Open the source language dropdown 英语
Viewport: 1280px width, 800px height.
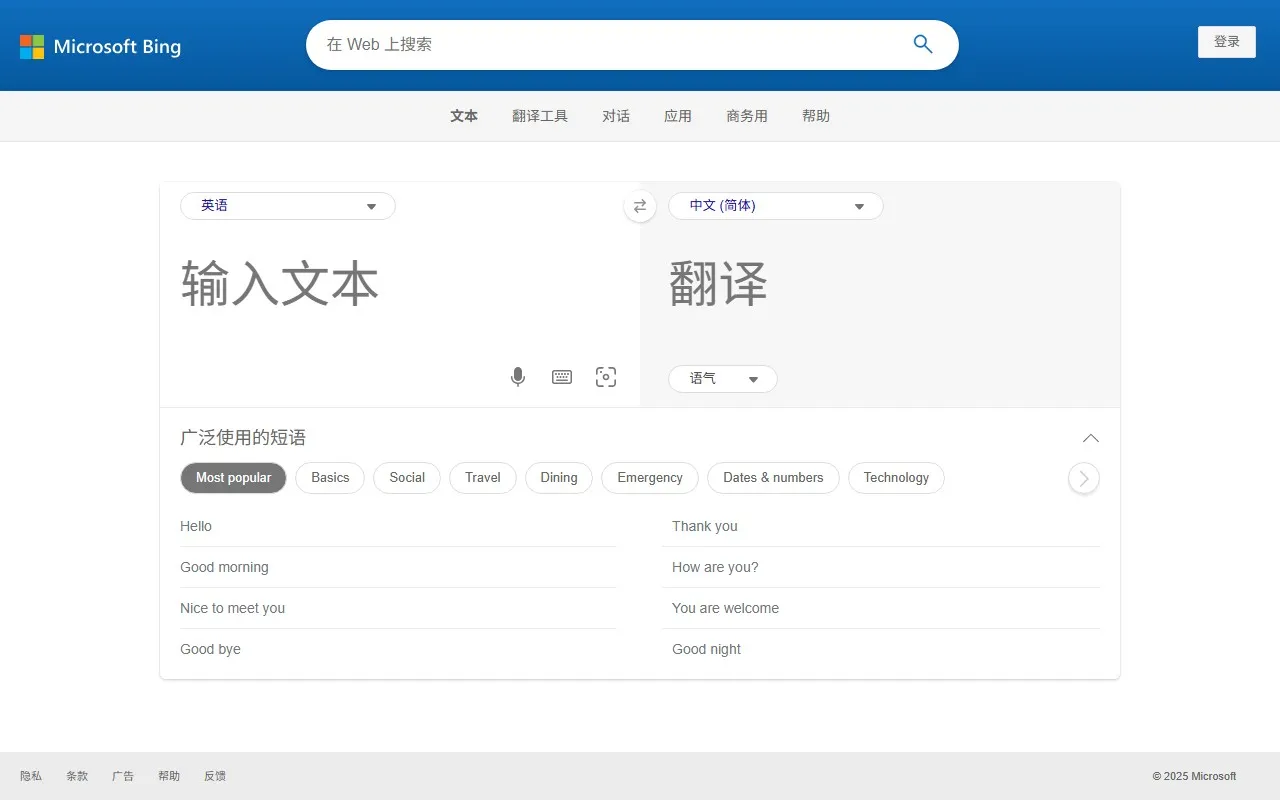pos(287,206)
